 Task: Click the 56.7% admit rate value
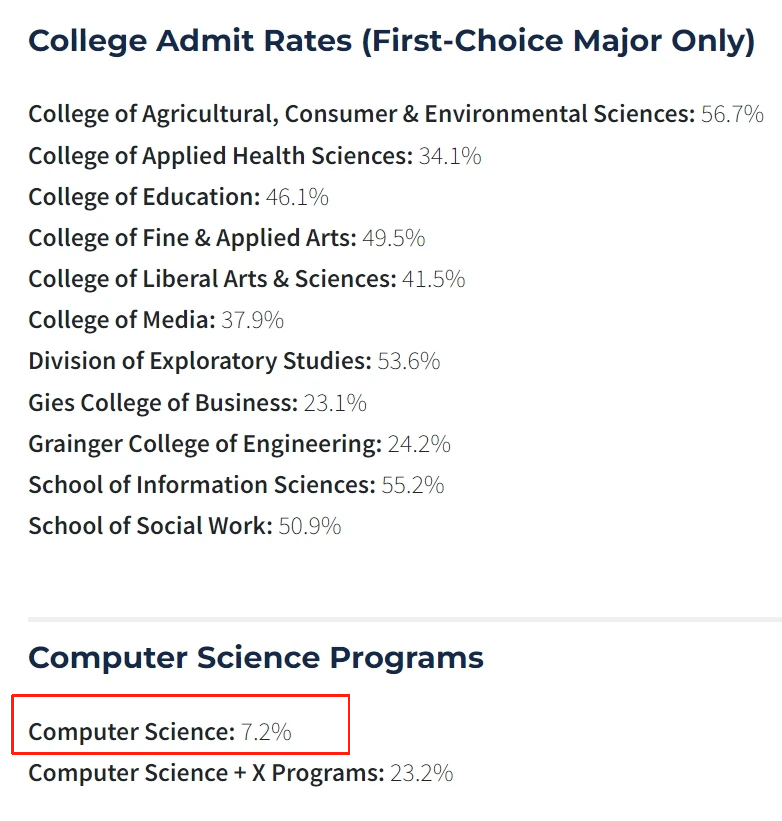(732, 114)
